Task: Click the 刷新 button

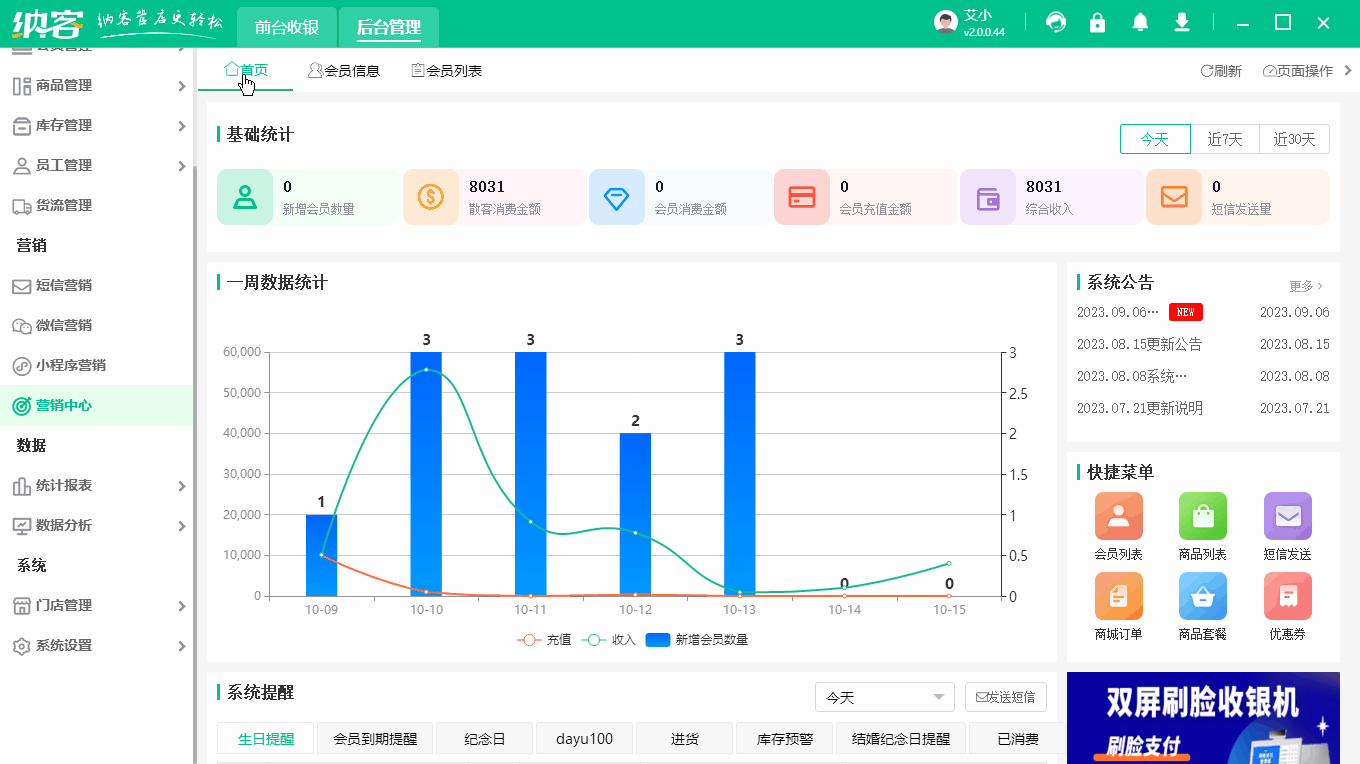Action: click(x=1220, y=70)
